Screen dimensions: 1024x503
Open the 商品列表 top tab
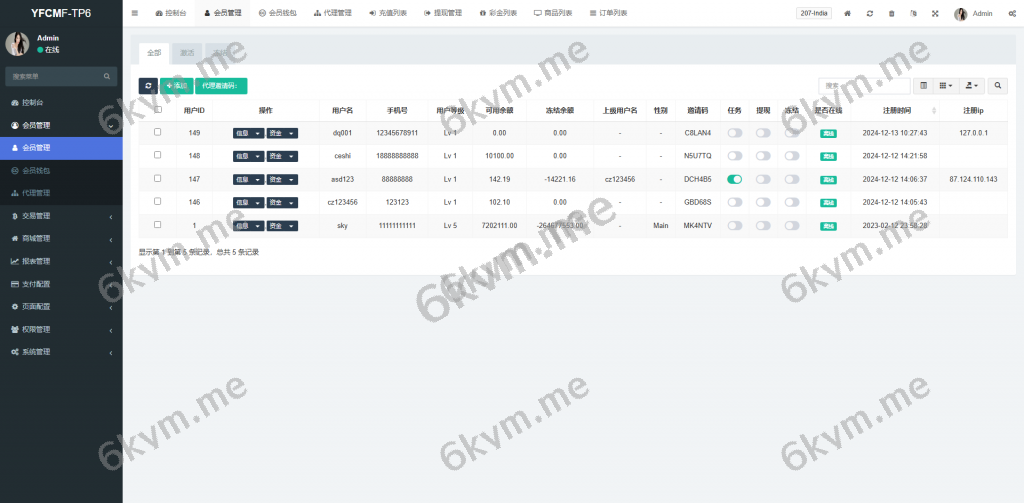point(553,13)
